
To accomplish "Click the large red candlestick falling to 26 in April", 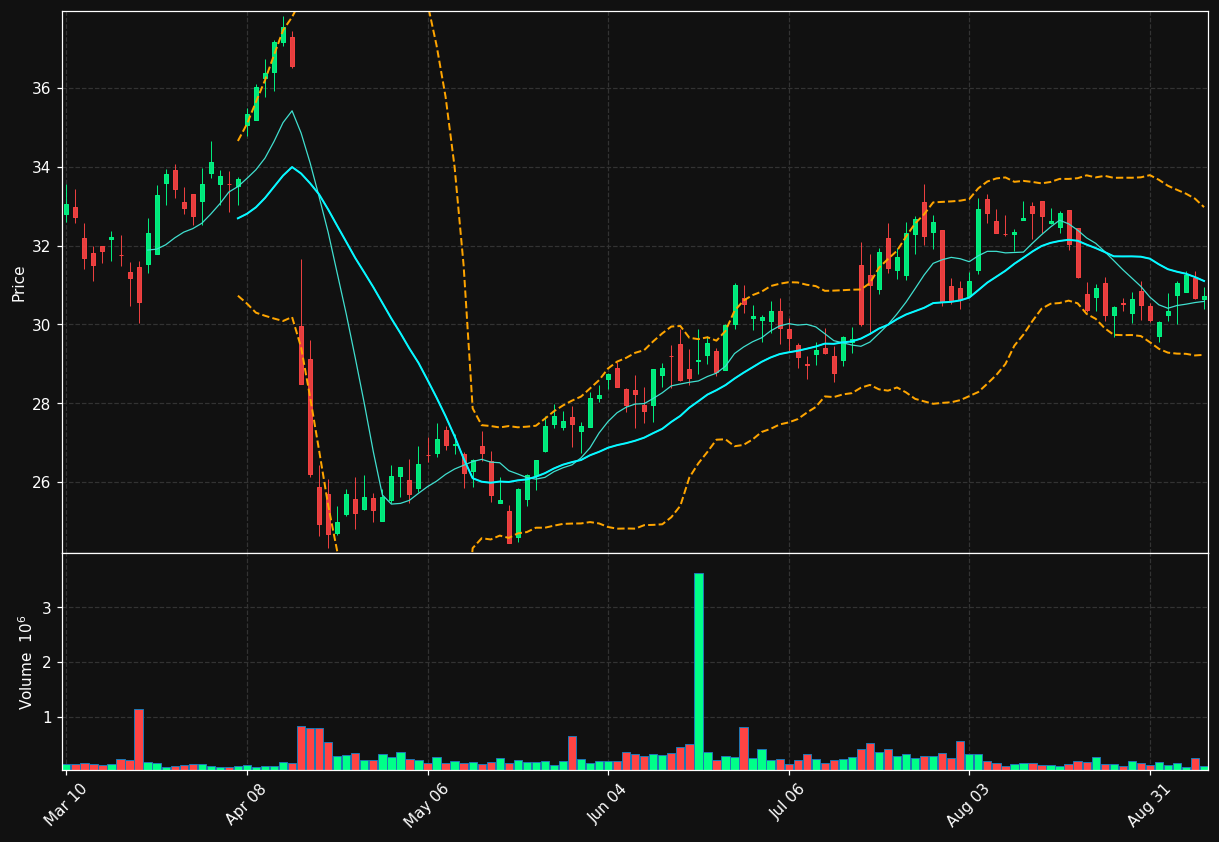I will [x=310, y=417].
